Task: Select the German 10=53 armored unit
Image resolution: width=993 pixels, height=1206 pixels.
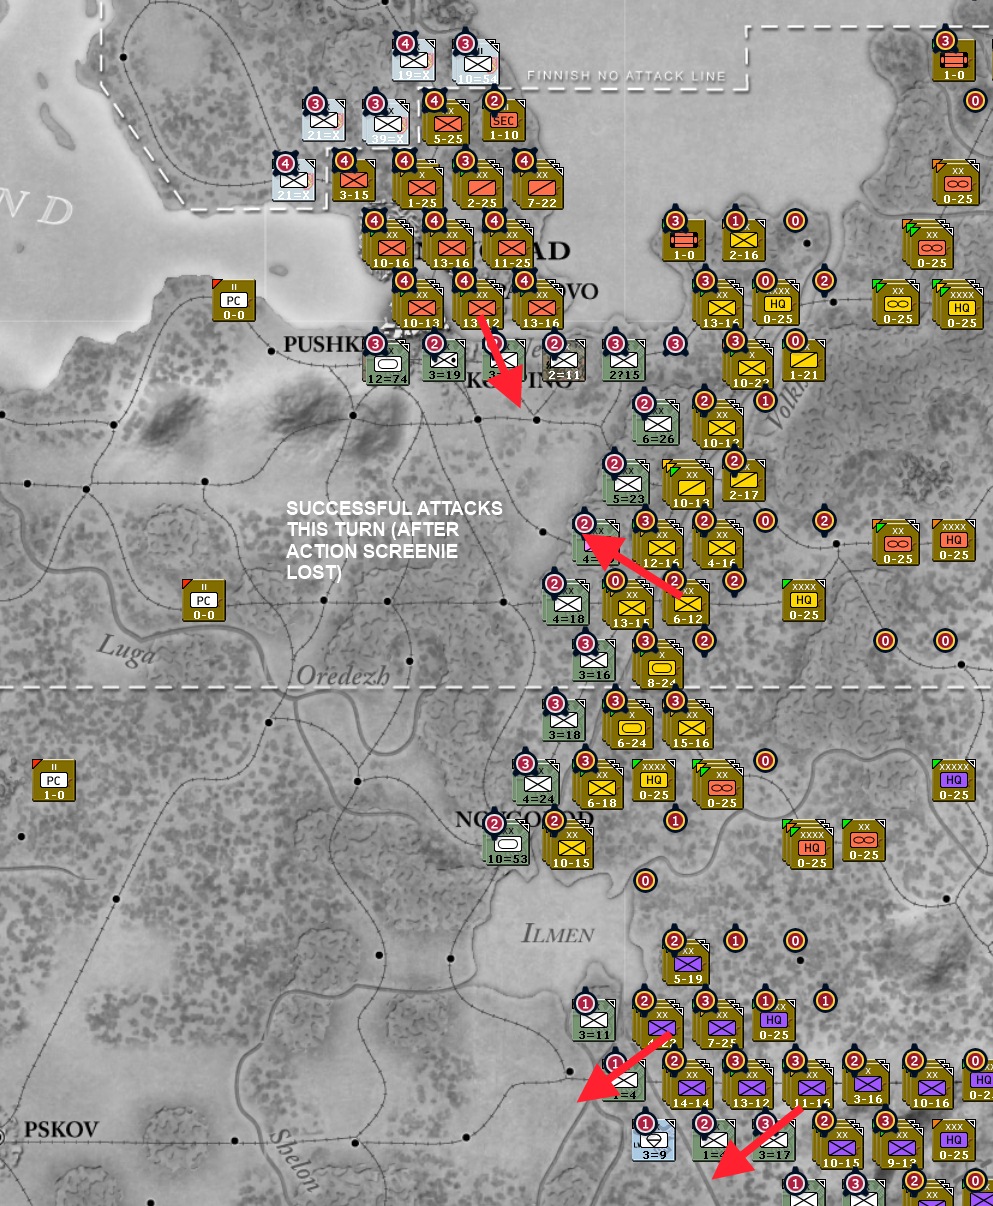Action: [507, 843]
